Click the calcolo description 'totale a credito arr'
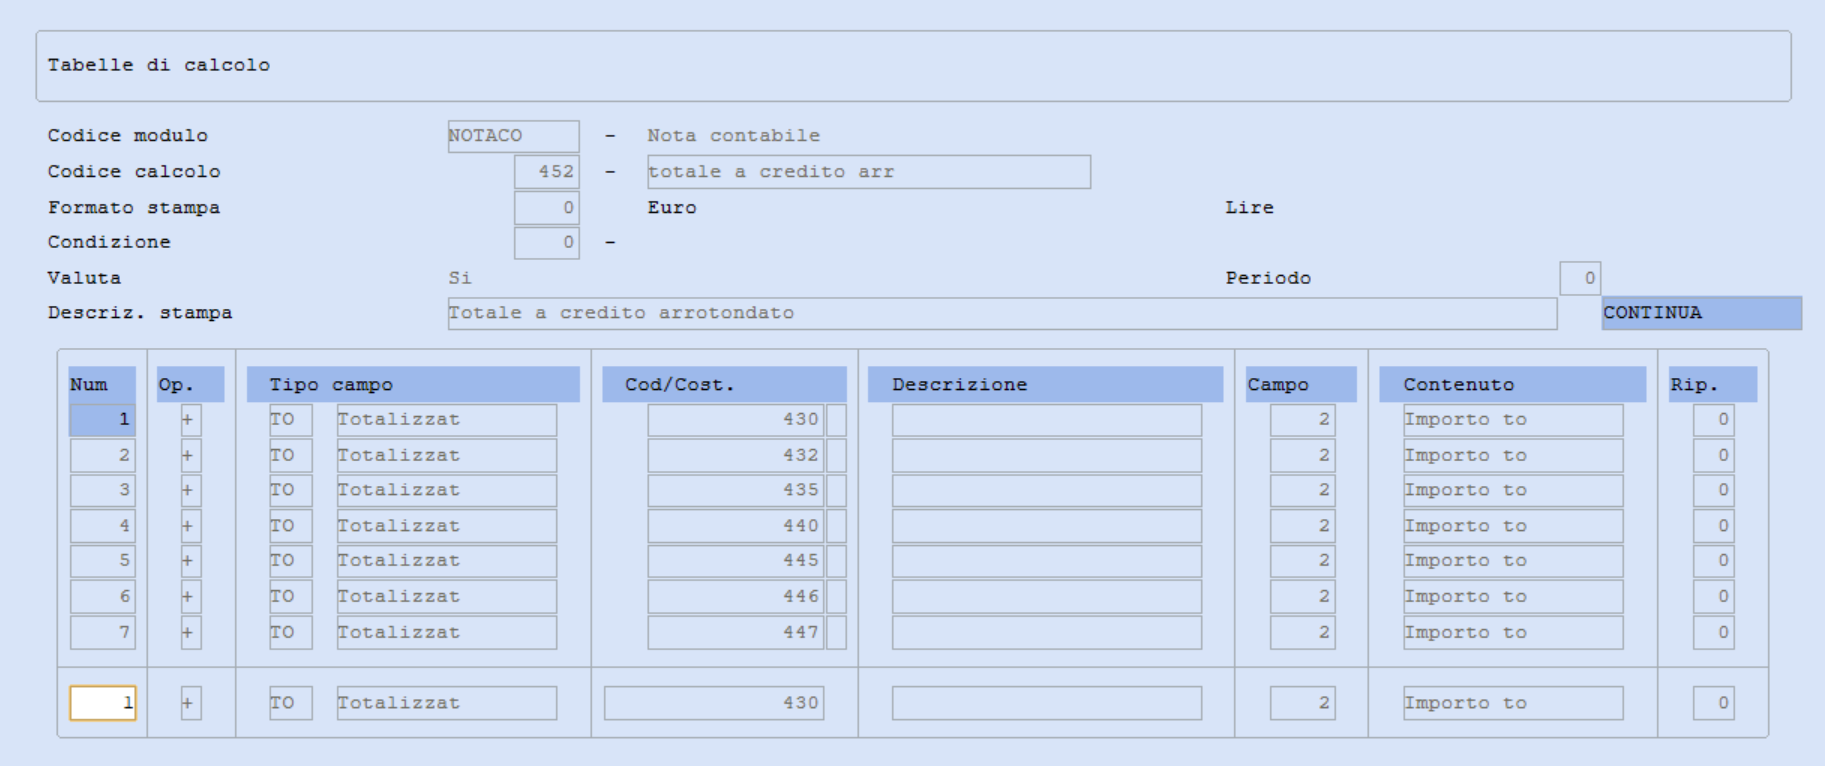Image resolution: width=1825 pixels, height=766 pixels. pos(869,172)
